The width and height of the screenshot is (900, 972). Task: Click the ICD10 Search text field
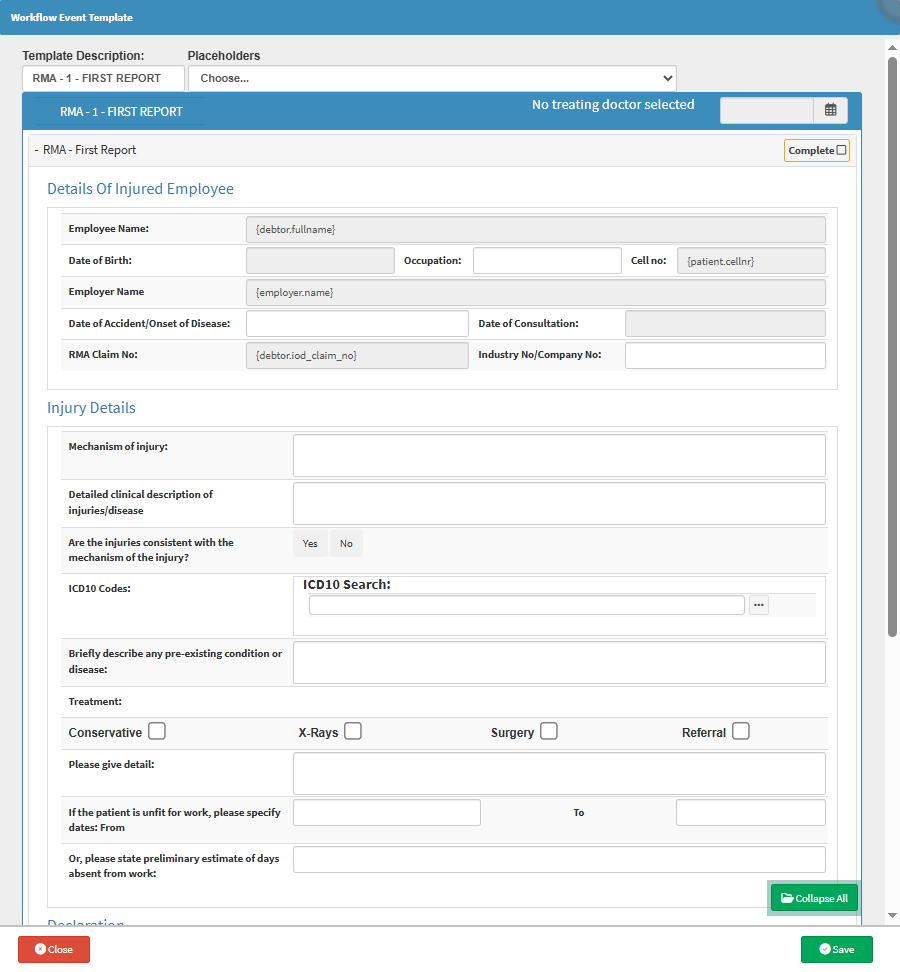point(526,605)
